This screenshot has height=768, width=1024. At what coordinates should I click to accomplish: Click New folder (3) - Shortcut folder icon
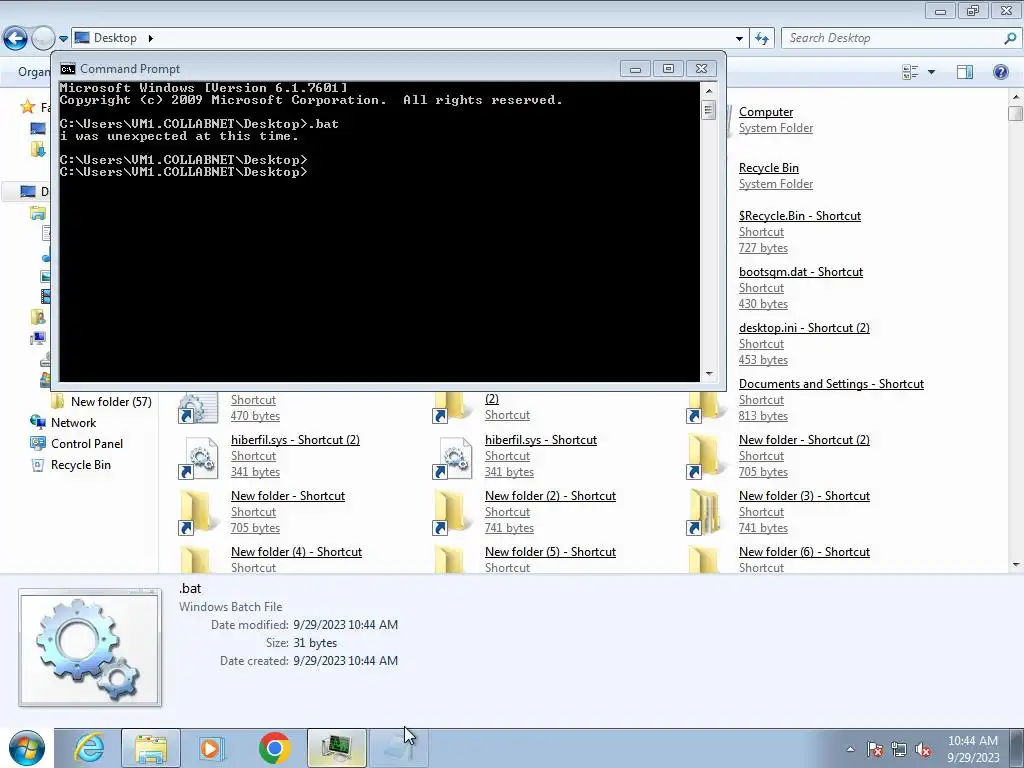(x=705, y=513)
